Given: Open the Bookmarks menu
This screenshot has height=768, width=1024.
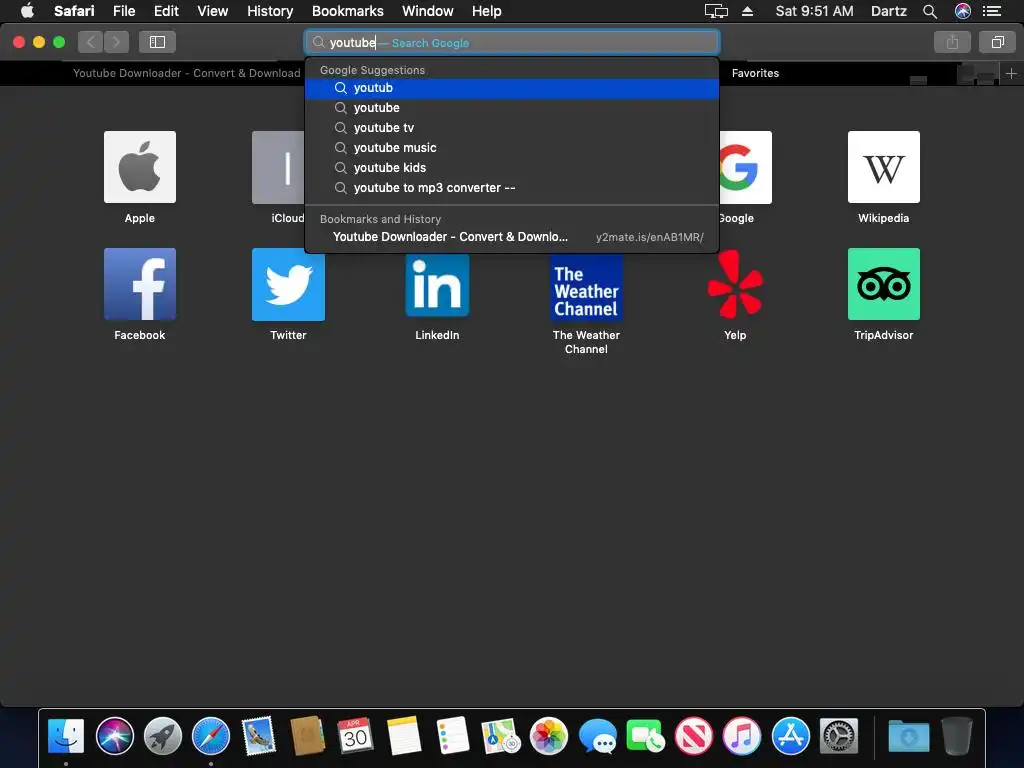Looking at the screenshot, I should point(347,11).
